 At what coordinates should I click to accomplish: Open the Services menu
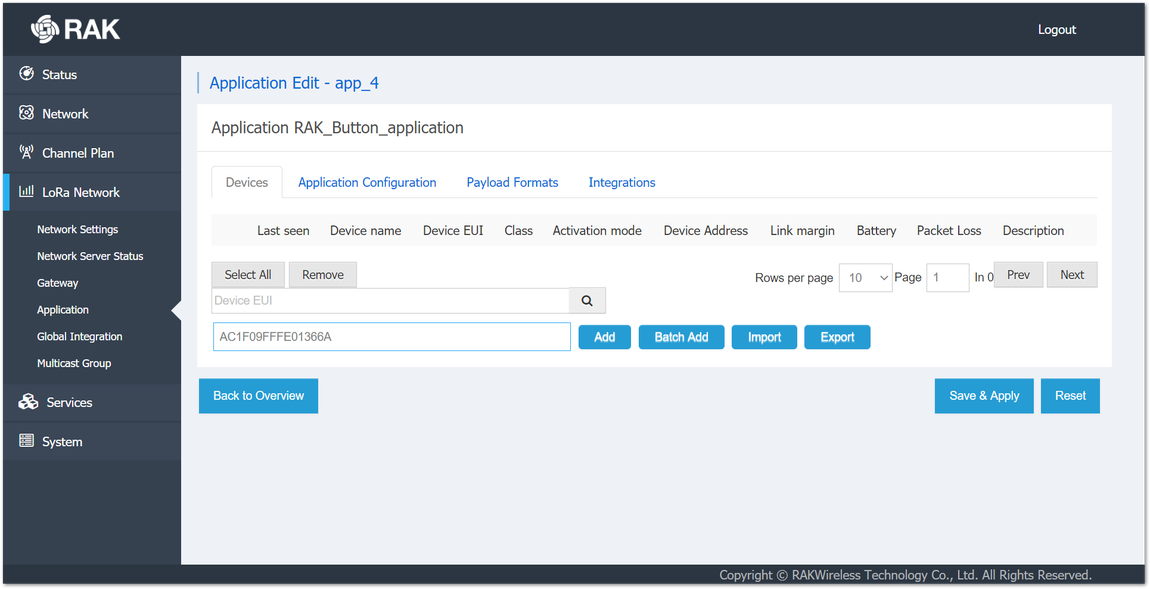coord(92,403)
